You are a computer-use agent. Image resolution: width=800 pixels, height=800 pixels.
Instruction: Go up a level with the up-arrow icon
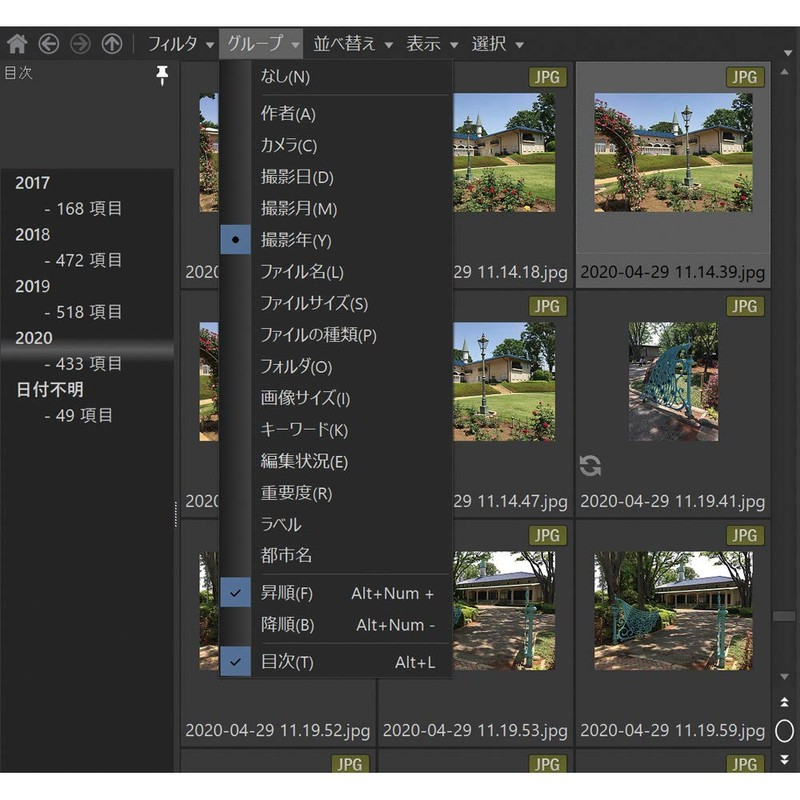pyautogui.click(x=112, y=43)
